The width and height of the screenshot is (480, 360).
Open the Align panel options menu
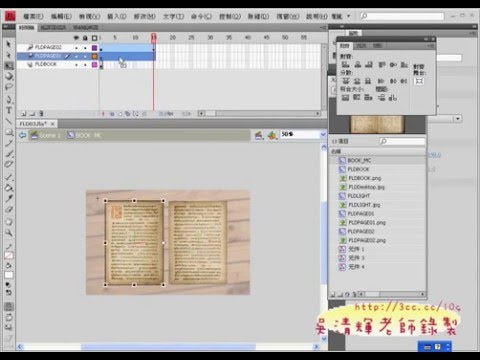coord(431,46)
